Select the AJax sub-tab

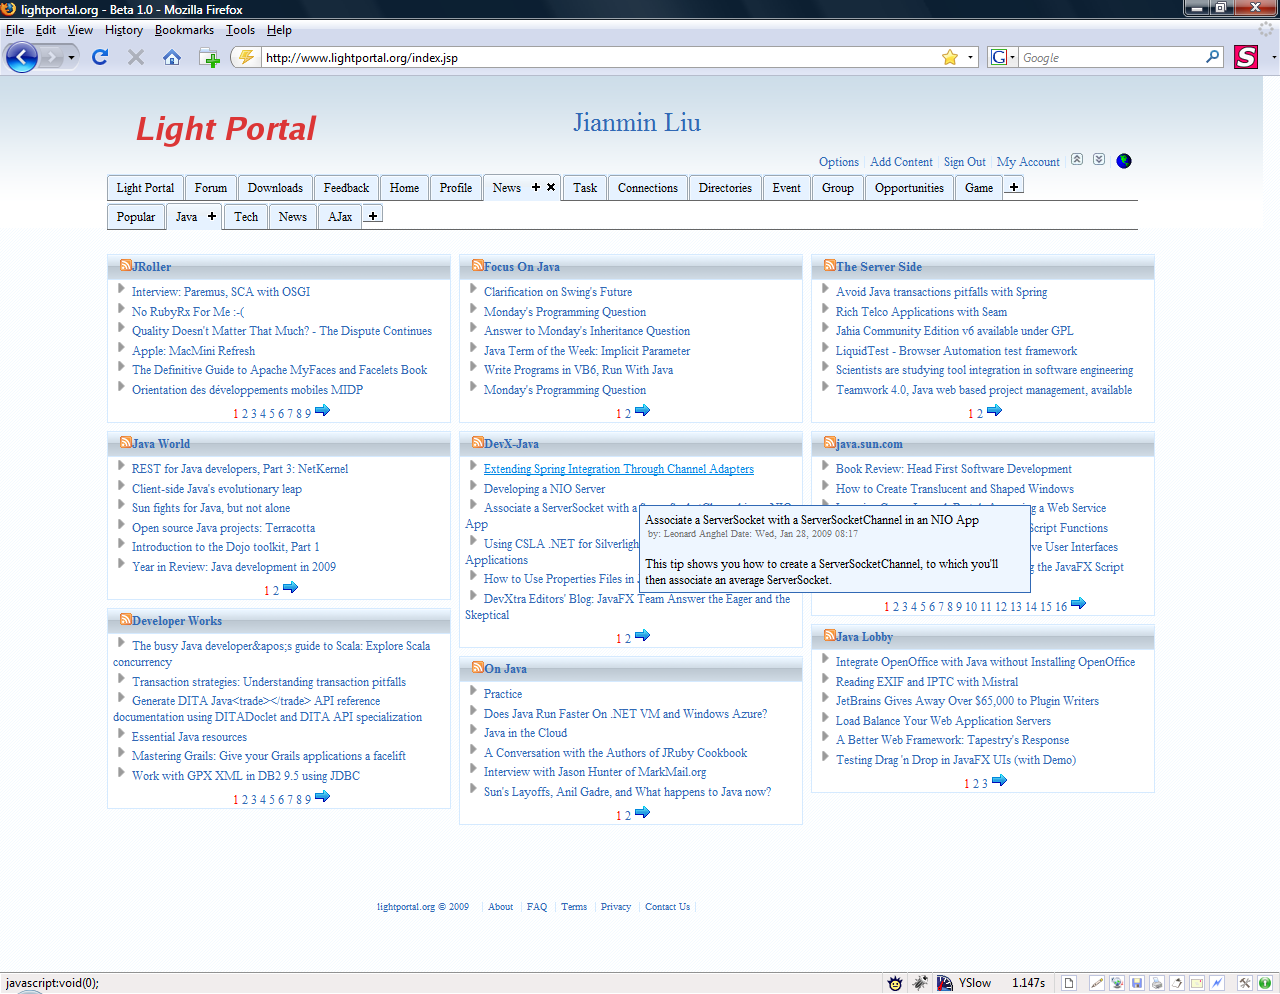coord(340,217)
